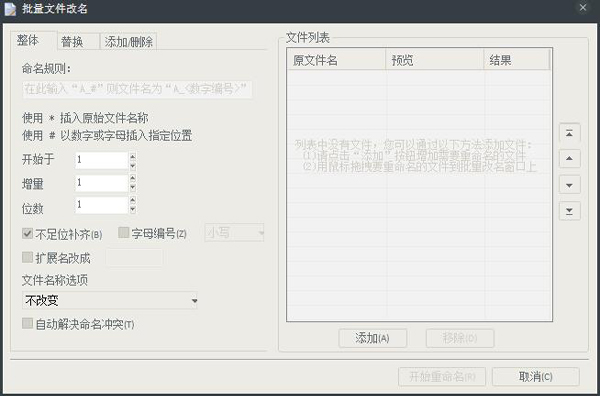Decrease the 开始于 value with down arrow
Viewport: 600px width, 396px height.
coord(133,166)
